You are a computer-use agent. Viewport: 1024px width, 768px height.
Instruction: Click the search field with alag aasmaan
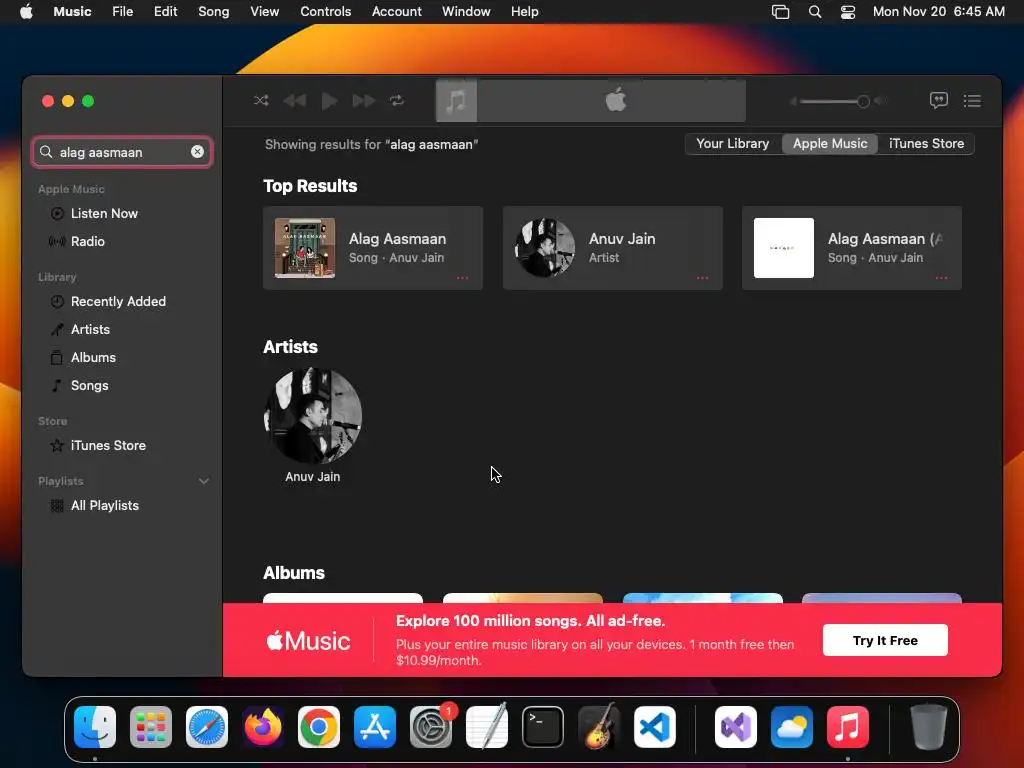pos(122,152)
